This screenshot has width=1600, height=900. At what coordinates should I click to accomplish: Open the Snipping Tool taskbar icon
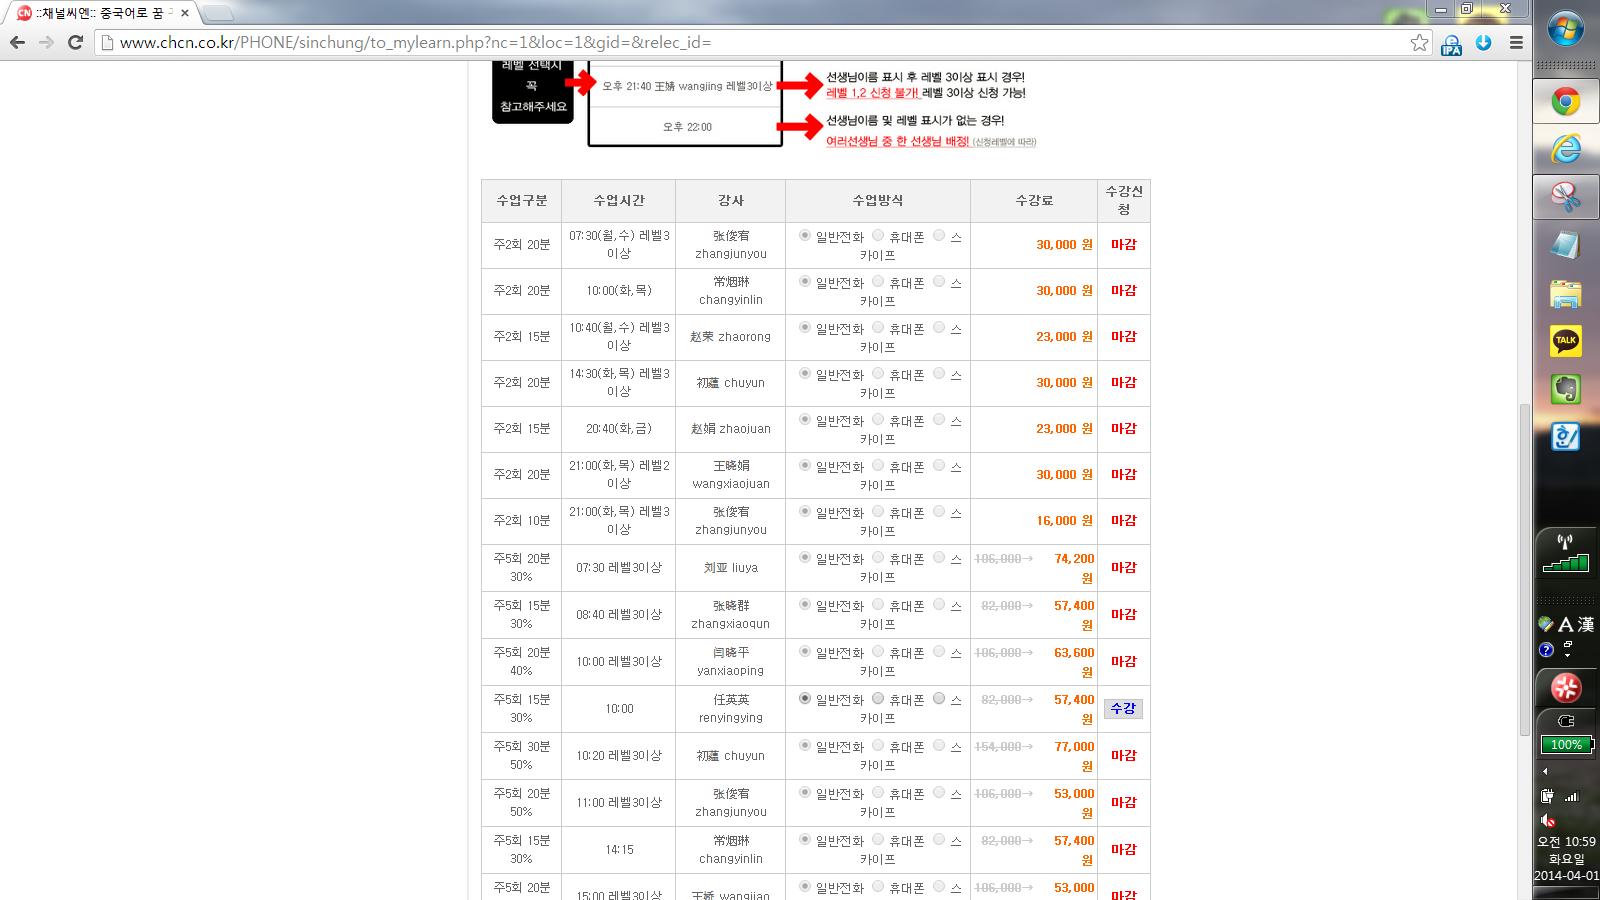click(x=1565, y=197)
